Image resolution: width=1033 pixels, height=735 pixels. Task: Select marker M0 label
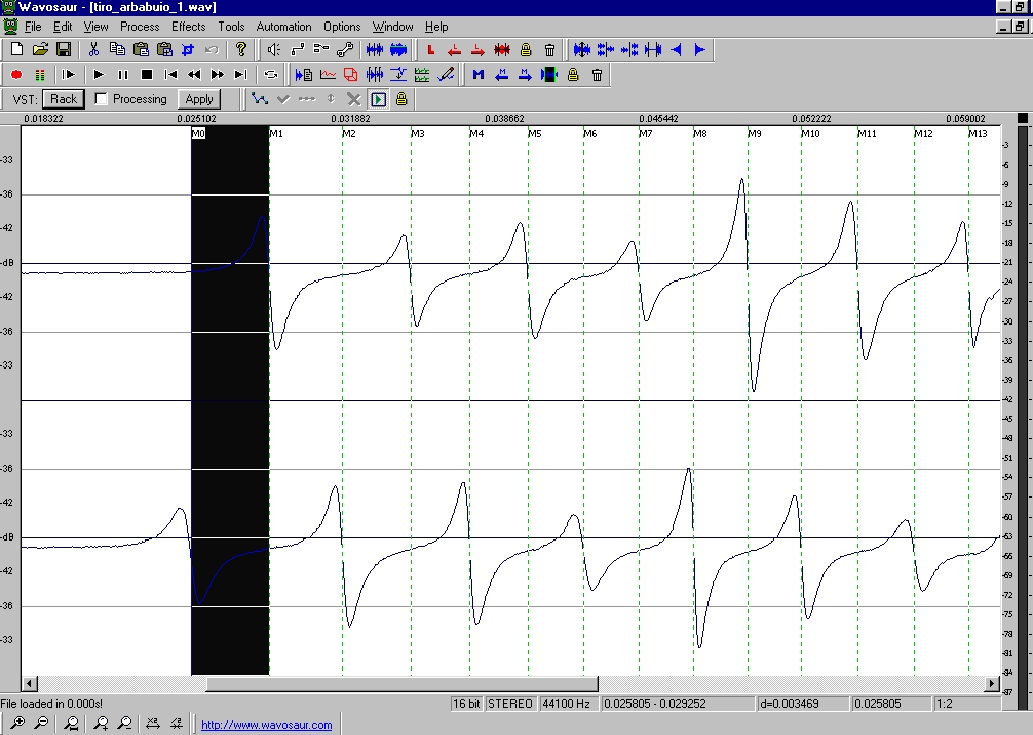pyautogui.click(x=198, y=134)
